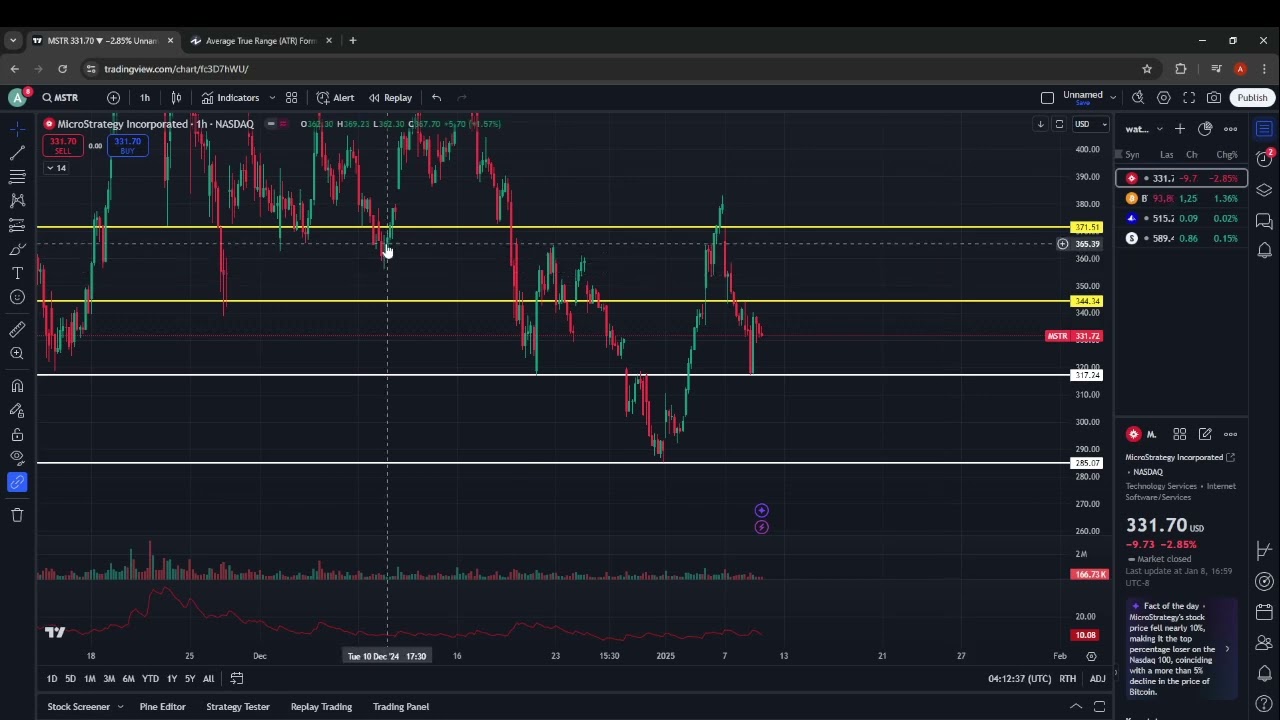Expand the indicators favorites dropdown arrow
The width and height of the screenshot is (1280, 720).
coord(272,98)
